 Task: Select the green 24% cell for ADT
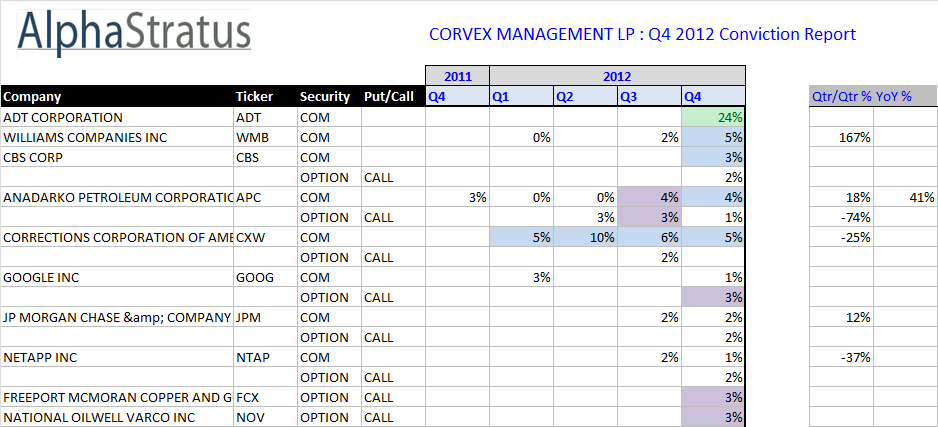(x=713, y=117)
